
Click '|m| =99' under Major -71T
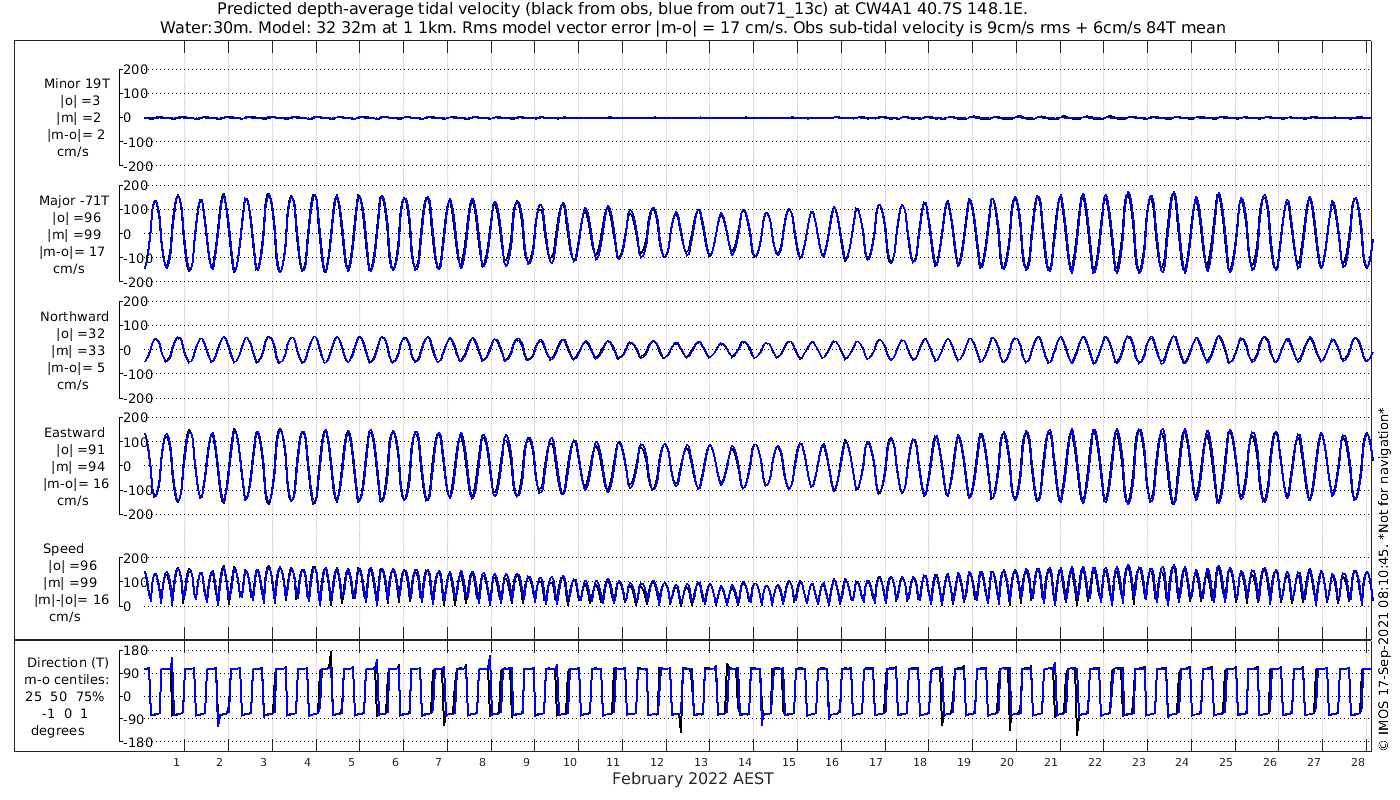click(x=77, y=235)
